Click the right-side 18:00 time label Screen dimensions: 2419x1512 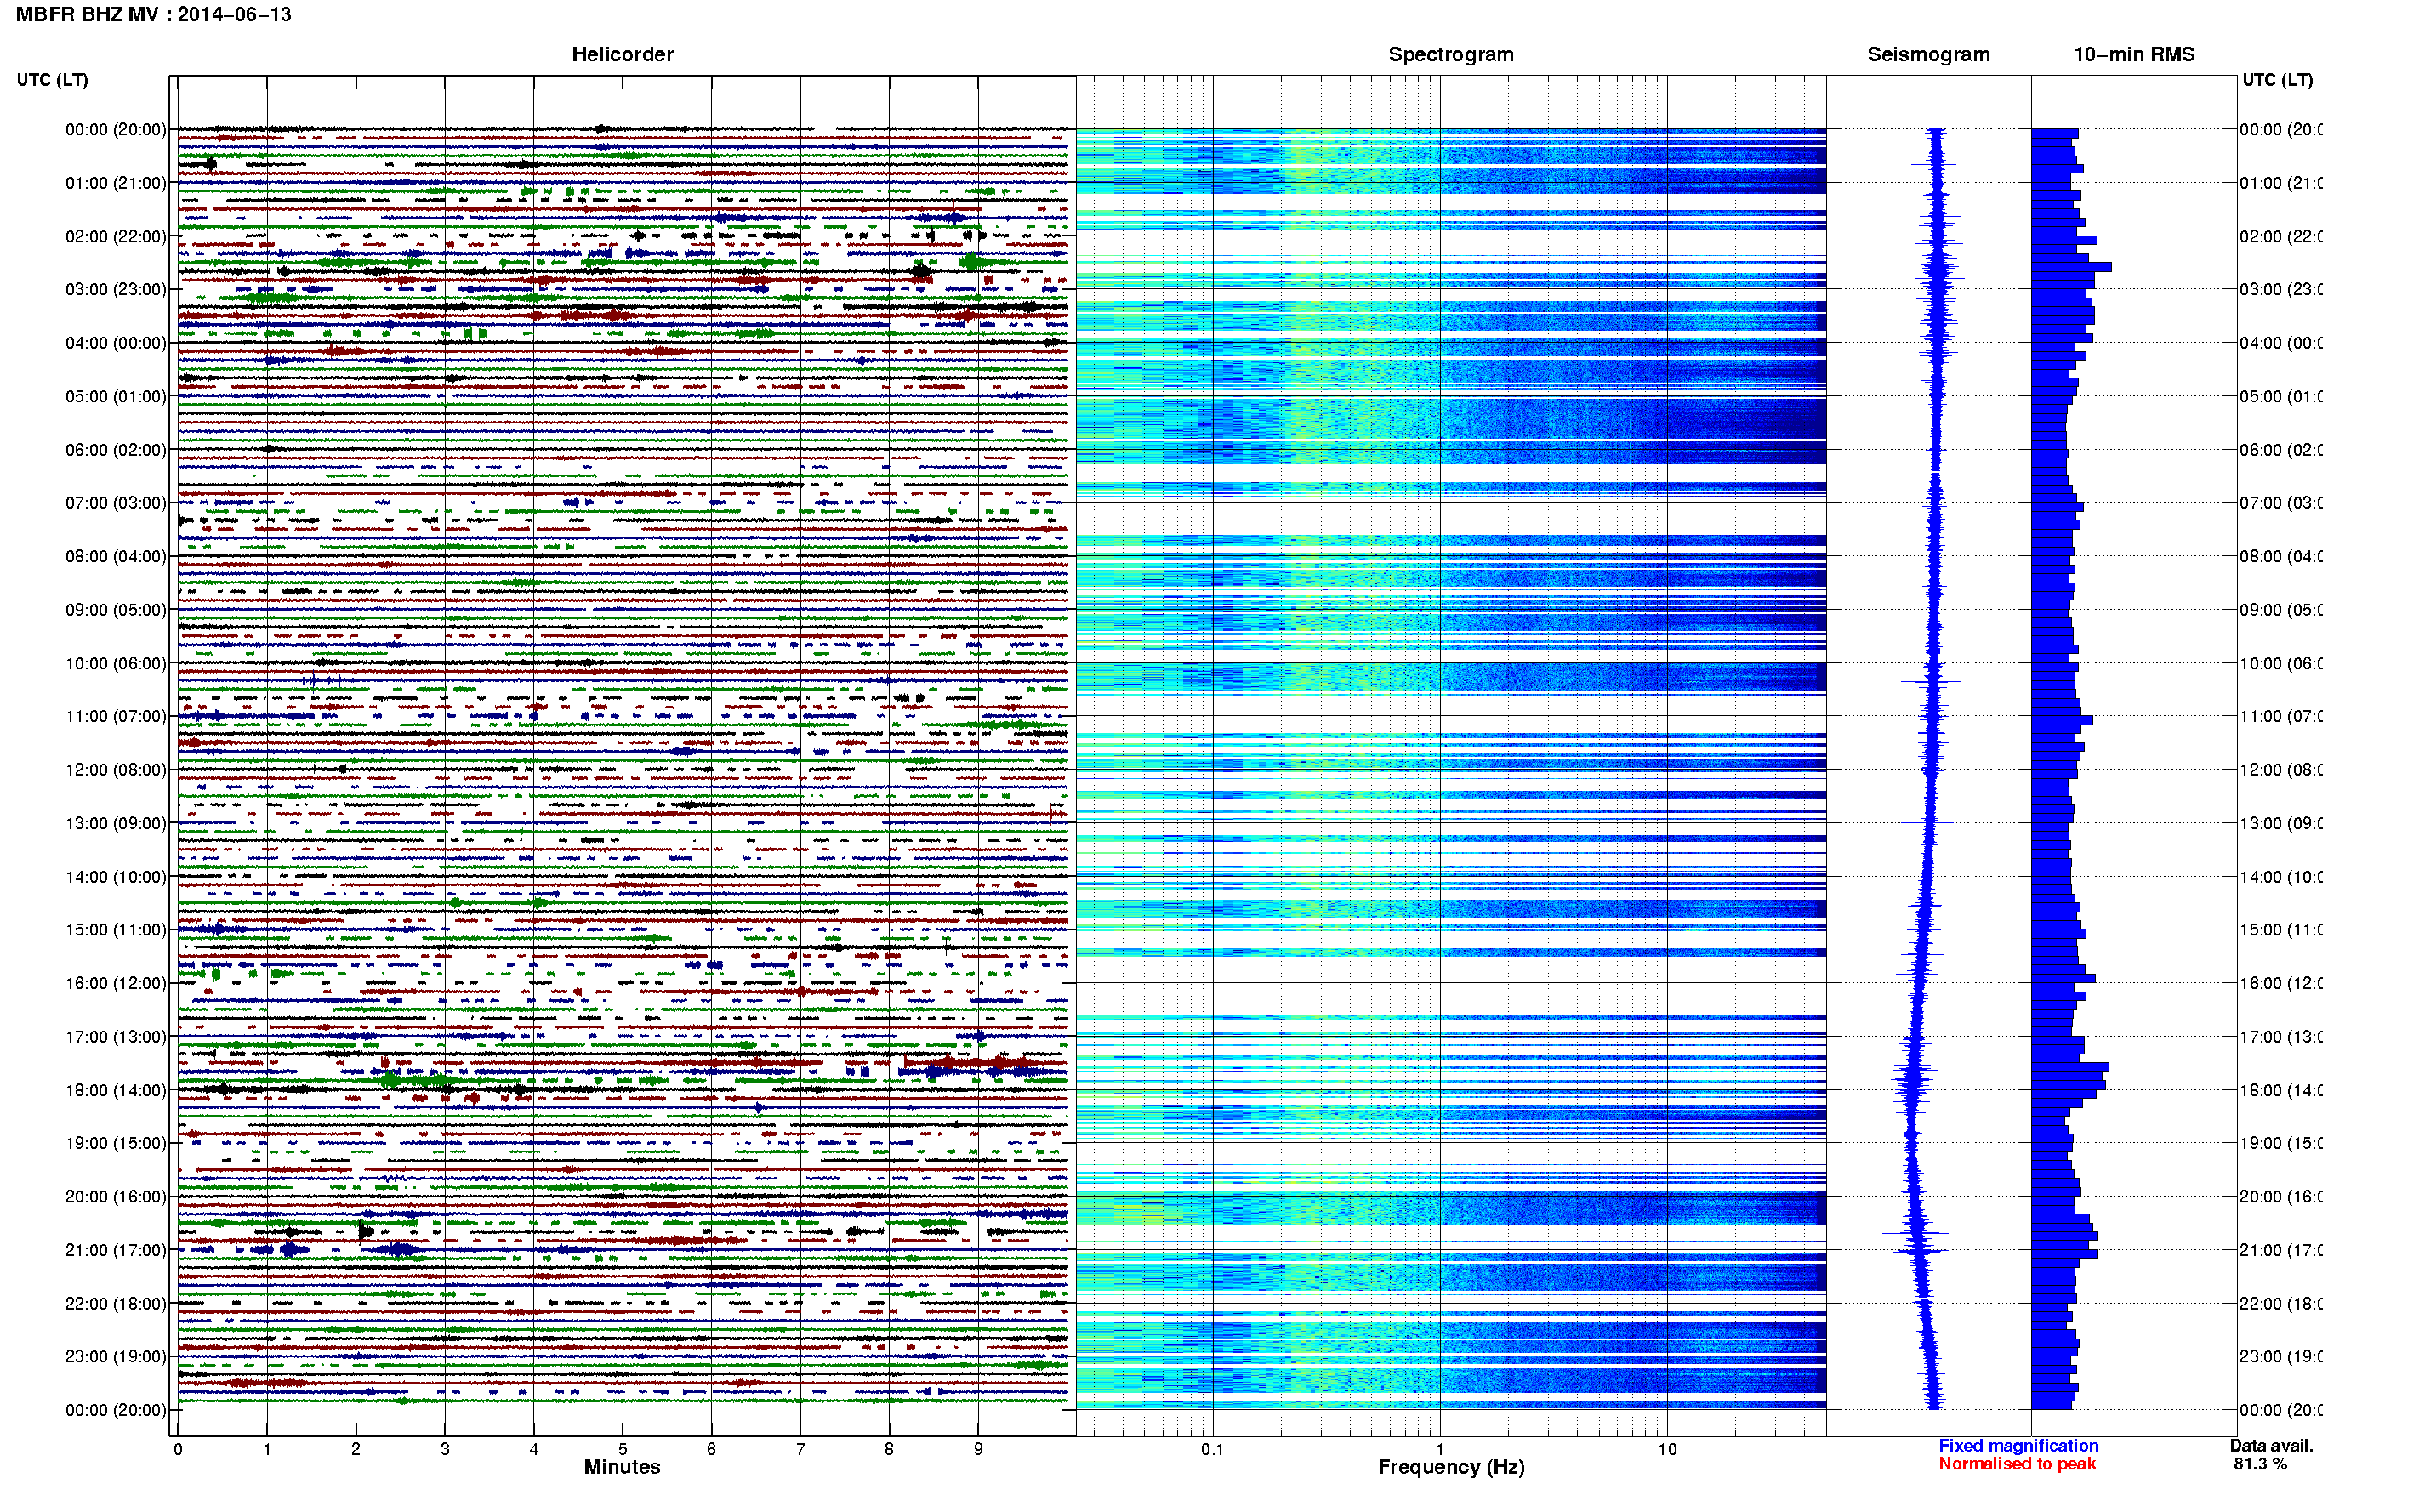2280,1090
